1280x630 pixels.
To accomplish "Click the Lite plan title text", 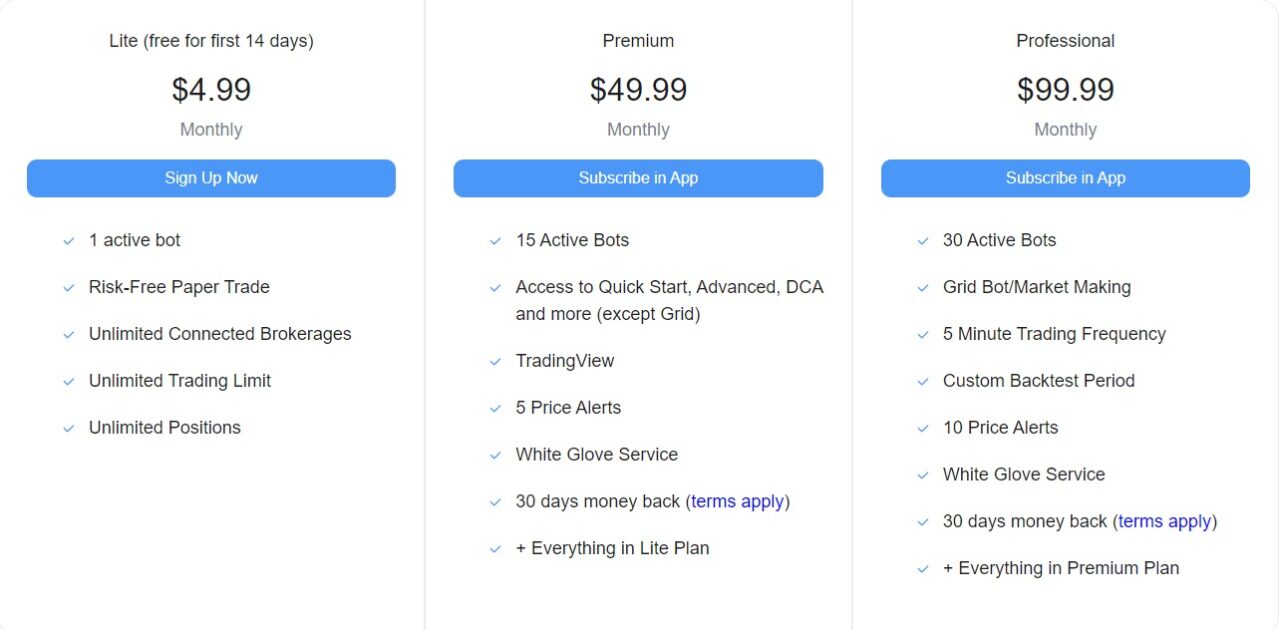I will coord(211,41).
